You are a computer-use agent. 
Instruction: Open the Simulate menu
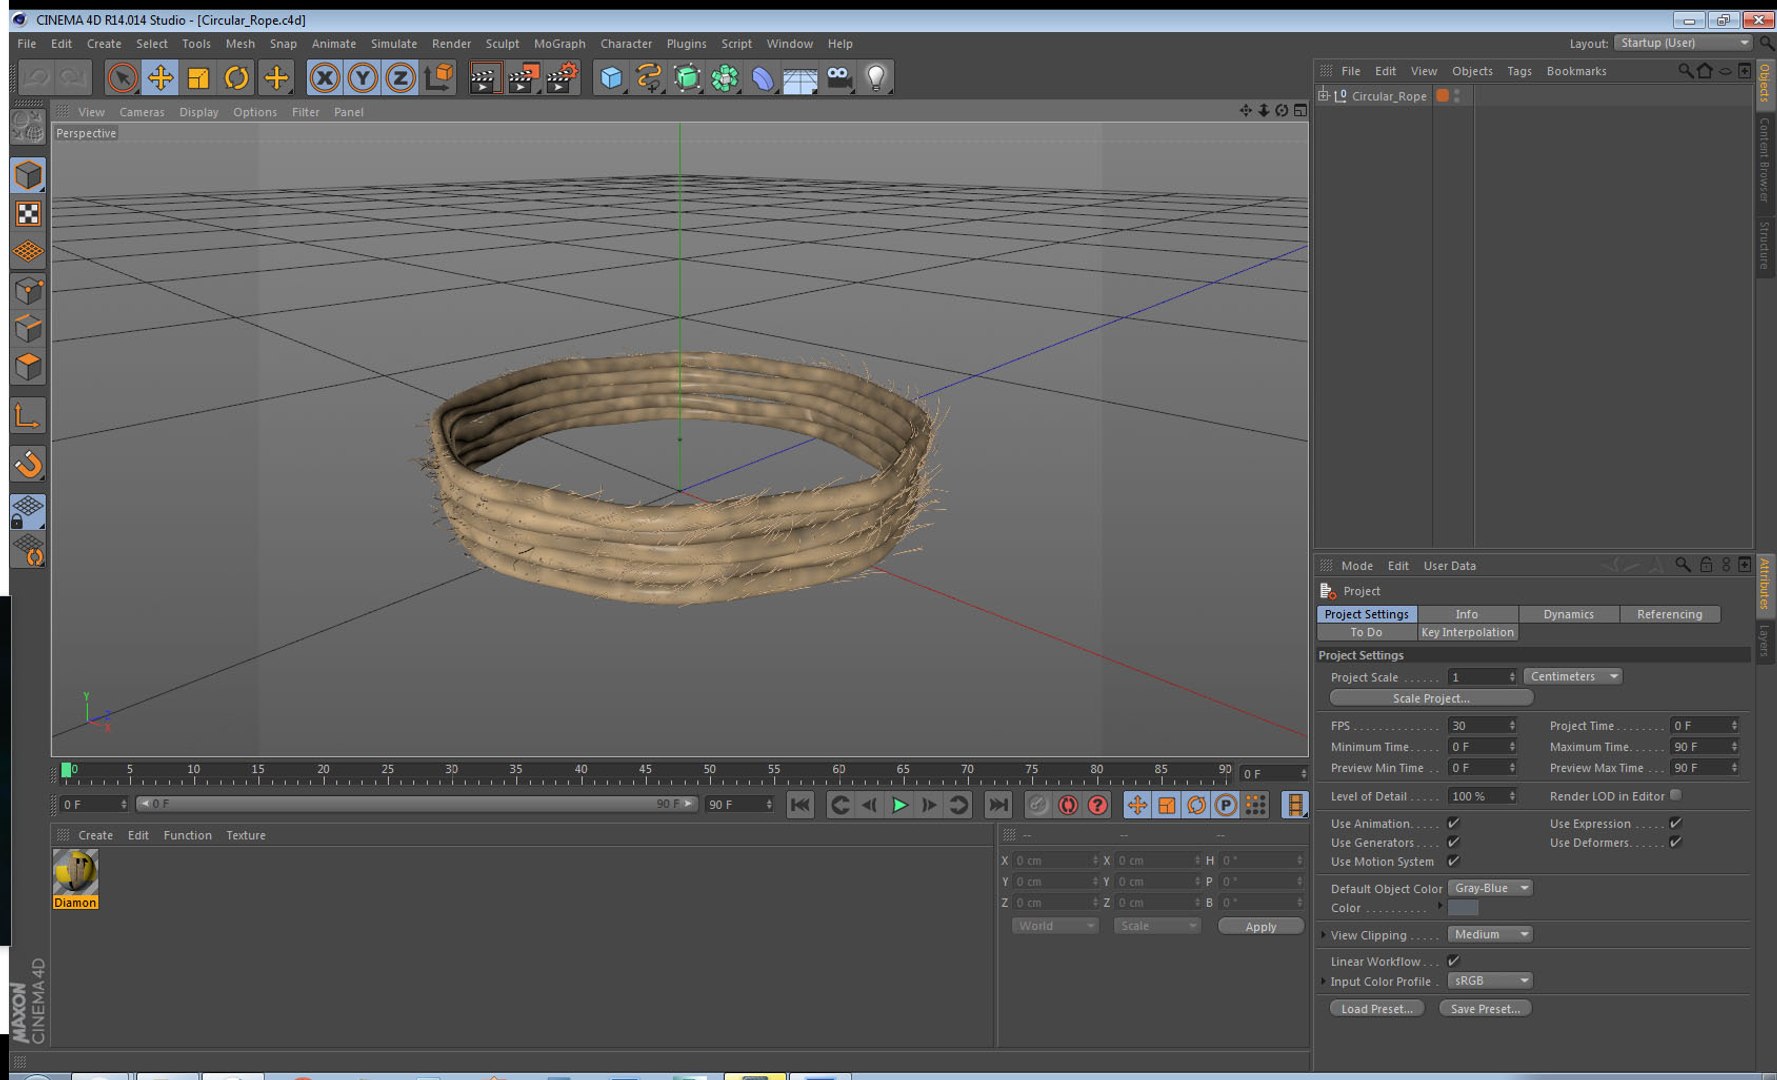coord(393,44)
